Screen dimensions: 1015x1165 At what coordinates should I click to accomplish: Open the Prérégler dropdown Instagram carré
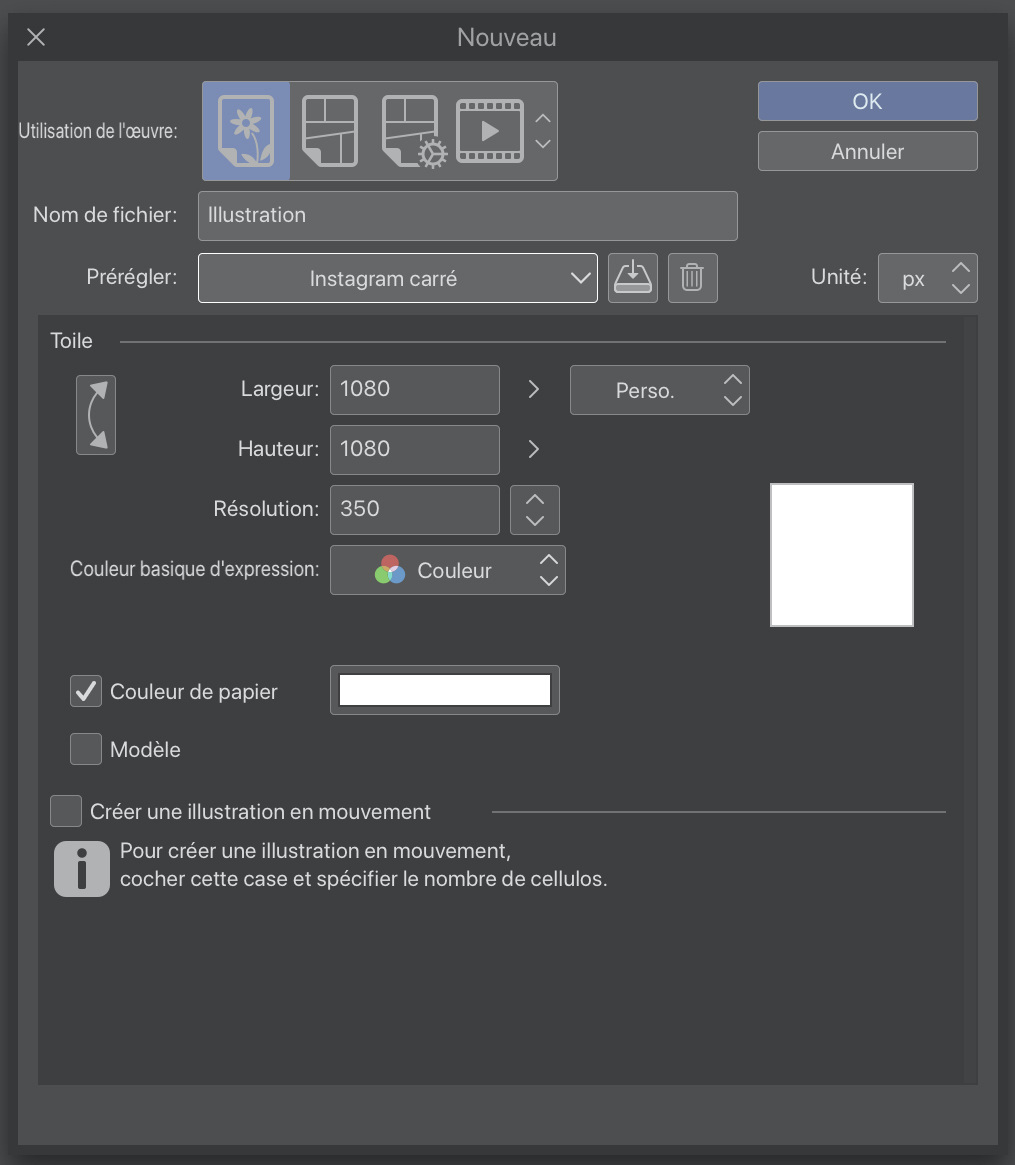tap(397, 278)
